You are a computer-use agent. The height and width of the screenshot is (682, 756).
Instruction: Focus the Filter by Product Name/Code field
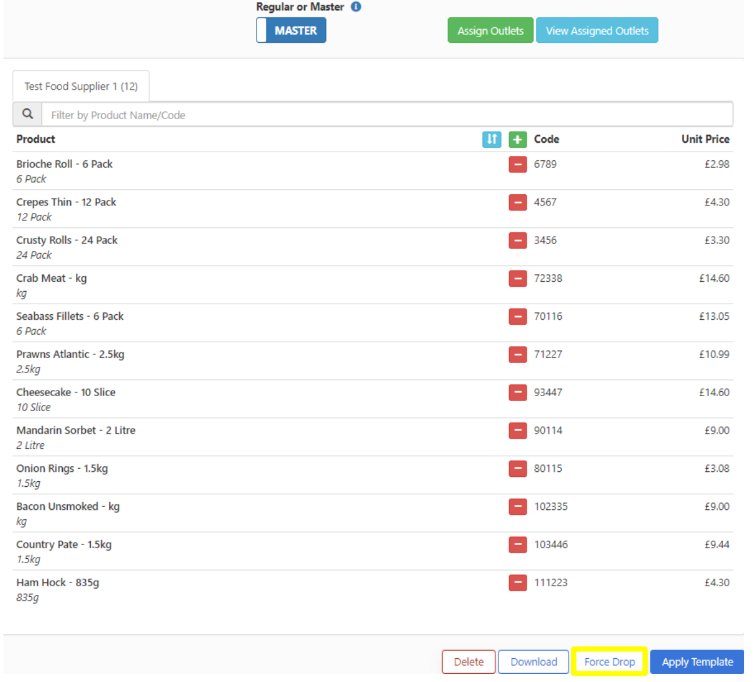pos(390,115)
